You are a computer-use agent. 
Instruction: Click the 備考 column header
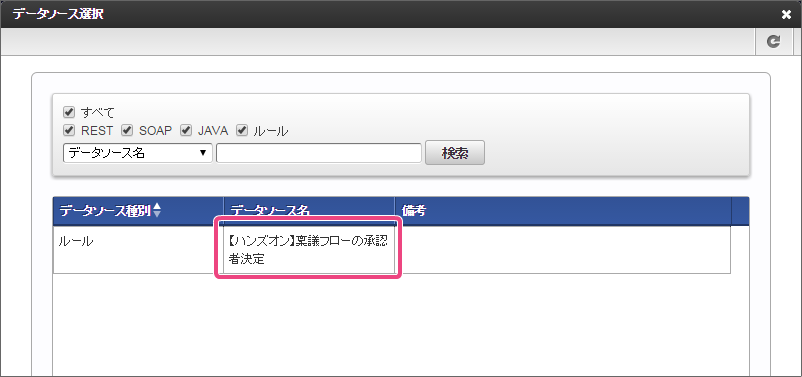pos(563,211)
